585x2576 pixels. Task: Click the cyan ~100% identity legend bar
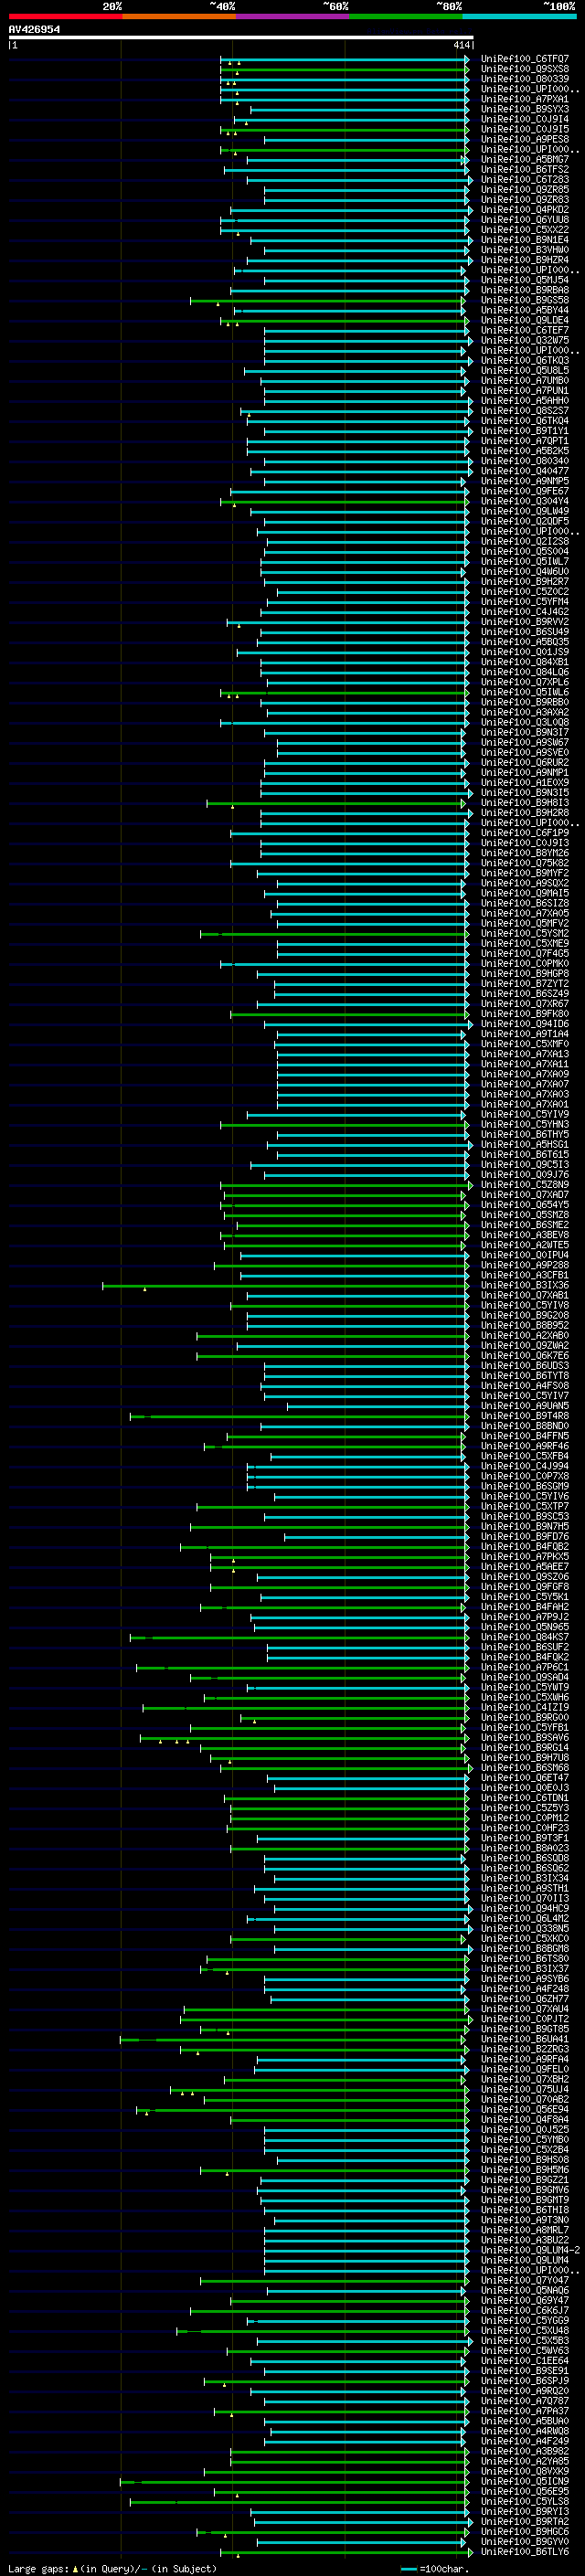(x=519, y=16)
